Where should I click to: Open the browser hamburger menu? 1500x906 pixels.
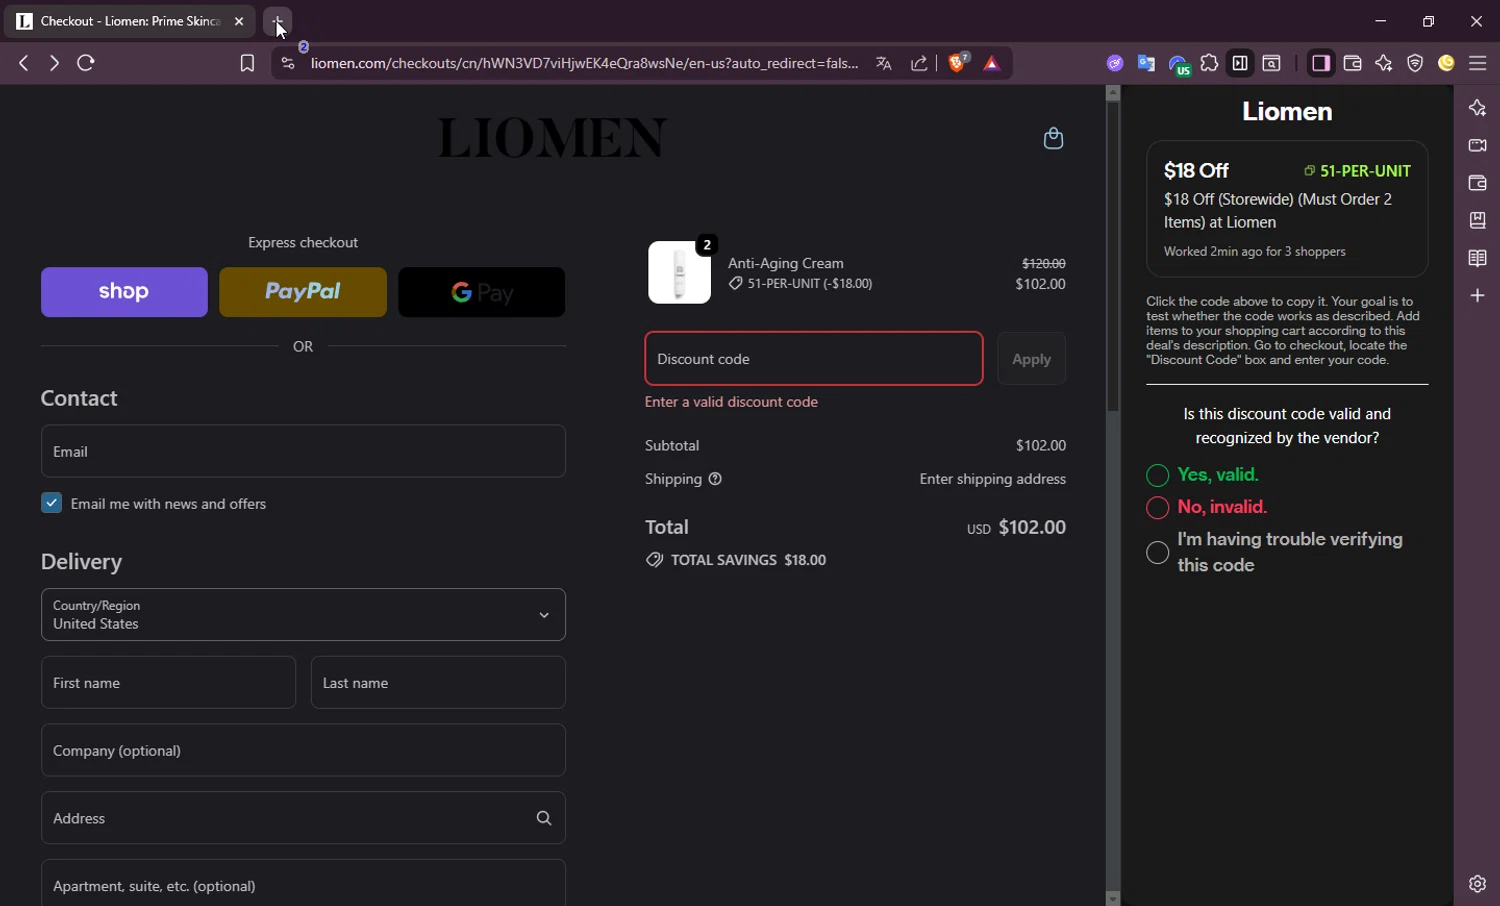click(x=1478, y=63)
